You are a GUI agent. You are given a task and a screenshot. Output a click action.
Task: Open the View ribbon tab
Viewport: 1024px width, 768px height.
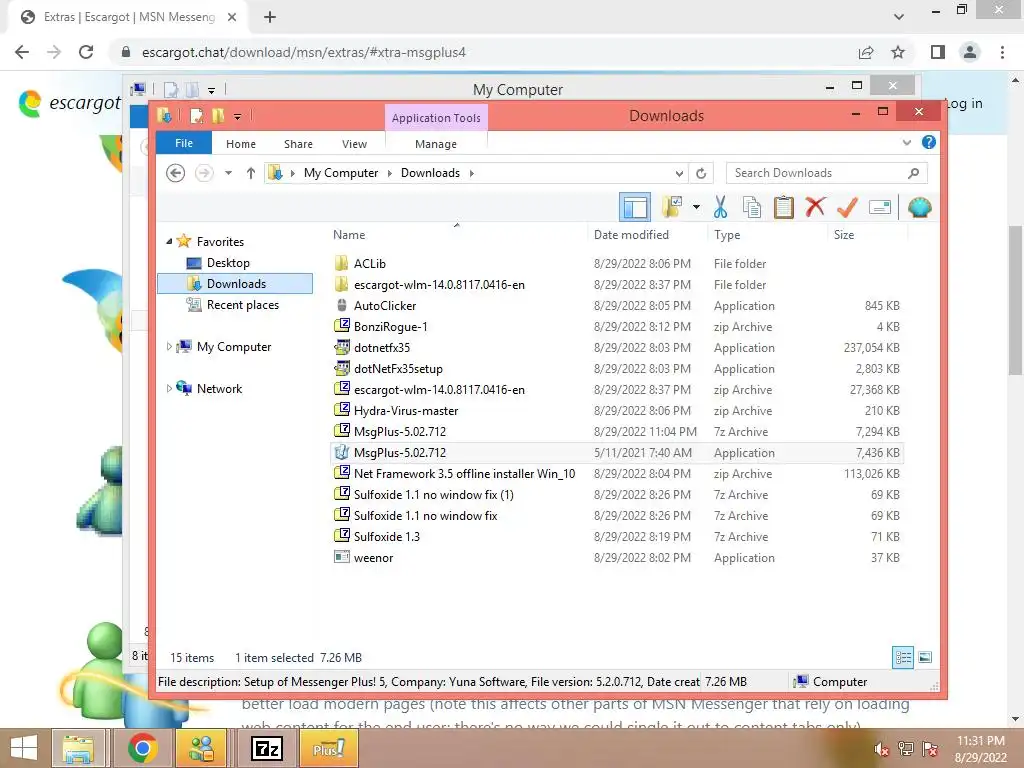point(354,144)
